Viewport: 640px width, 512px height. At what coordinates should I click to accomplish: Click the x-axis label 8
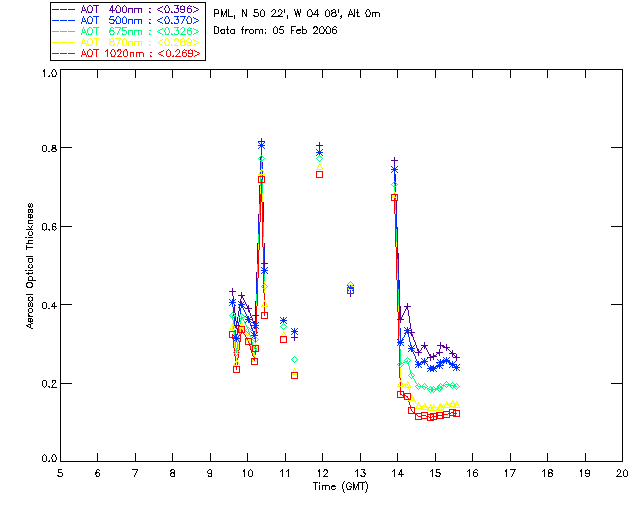pos(173,473)
